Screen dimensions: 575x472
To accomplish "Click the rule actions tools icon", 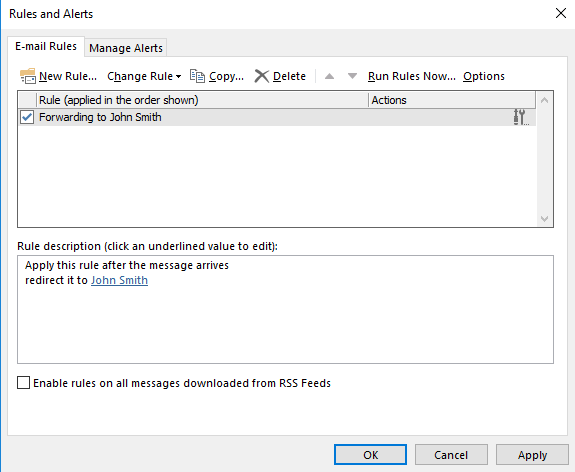I will click(521, 117).
